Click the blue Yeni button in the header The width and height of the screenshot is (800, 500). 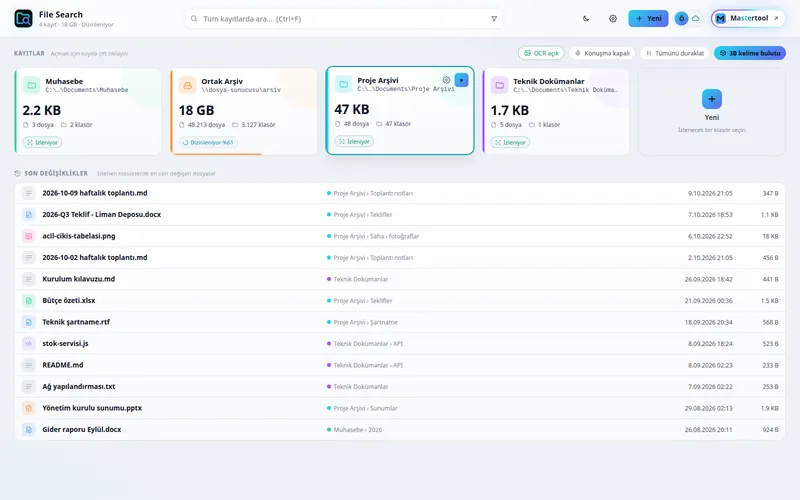coord(648,18)
